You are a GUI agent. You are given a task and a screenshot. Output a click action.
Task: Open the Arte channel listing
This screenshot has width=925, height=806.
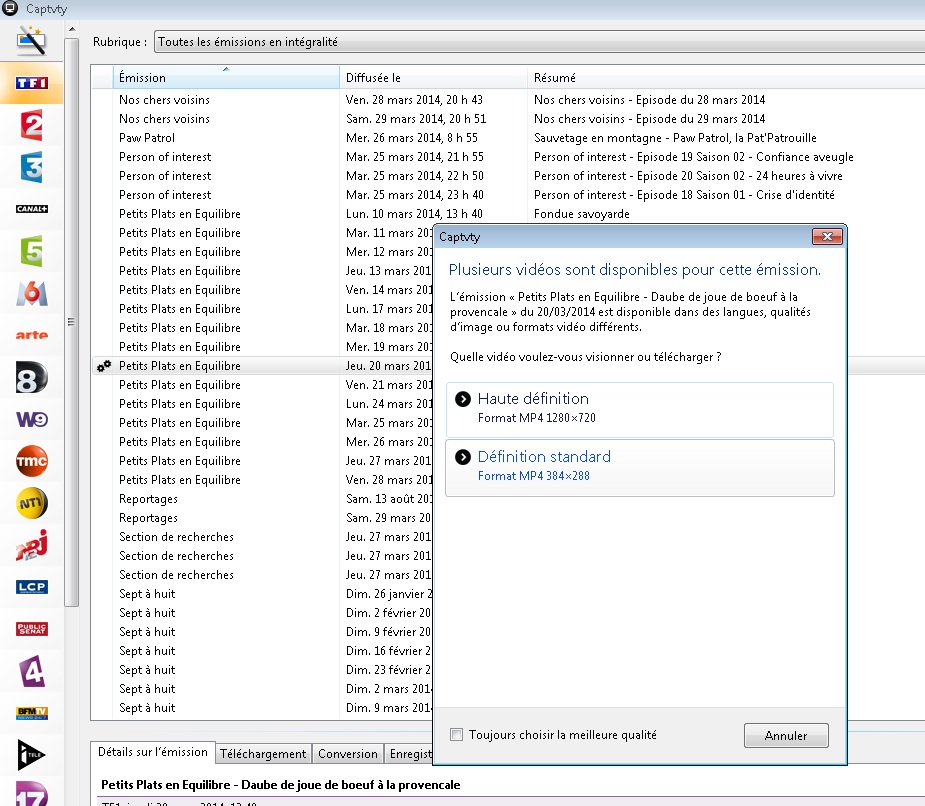click(32, 335)
